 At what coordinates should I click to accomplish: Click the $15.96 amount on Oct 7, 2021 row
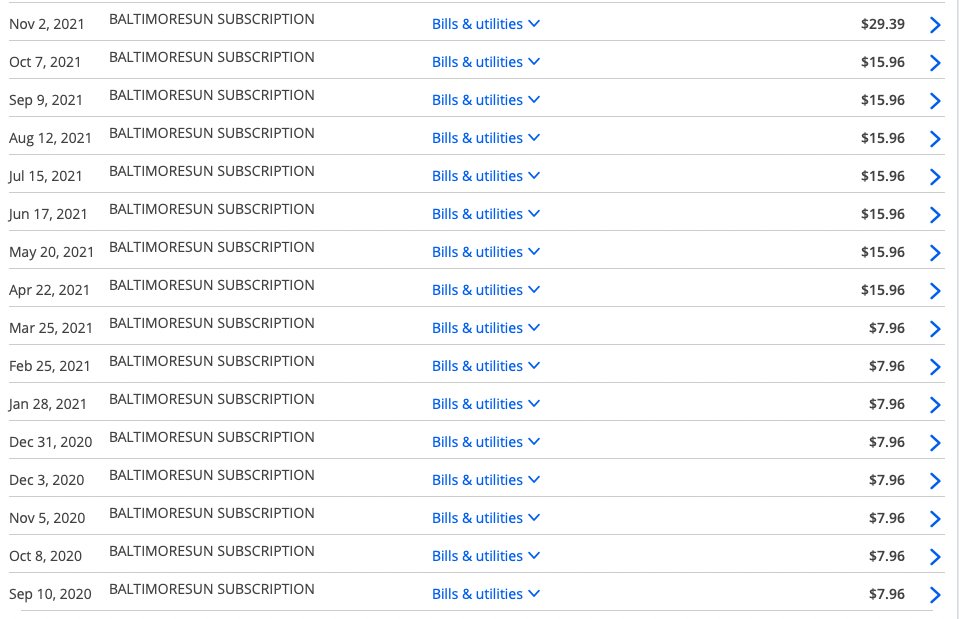pyautogui.click(x=883, y=62)
